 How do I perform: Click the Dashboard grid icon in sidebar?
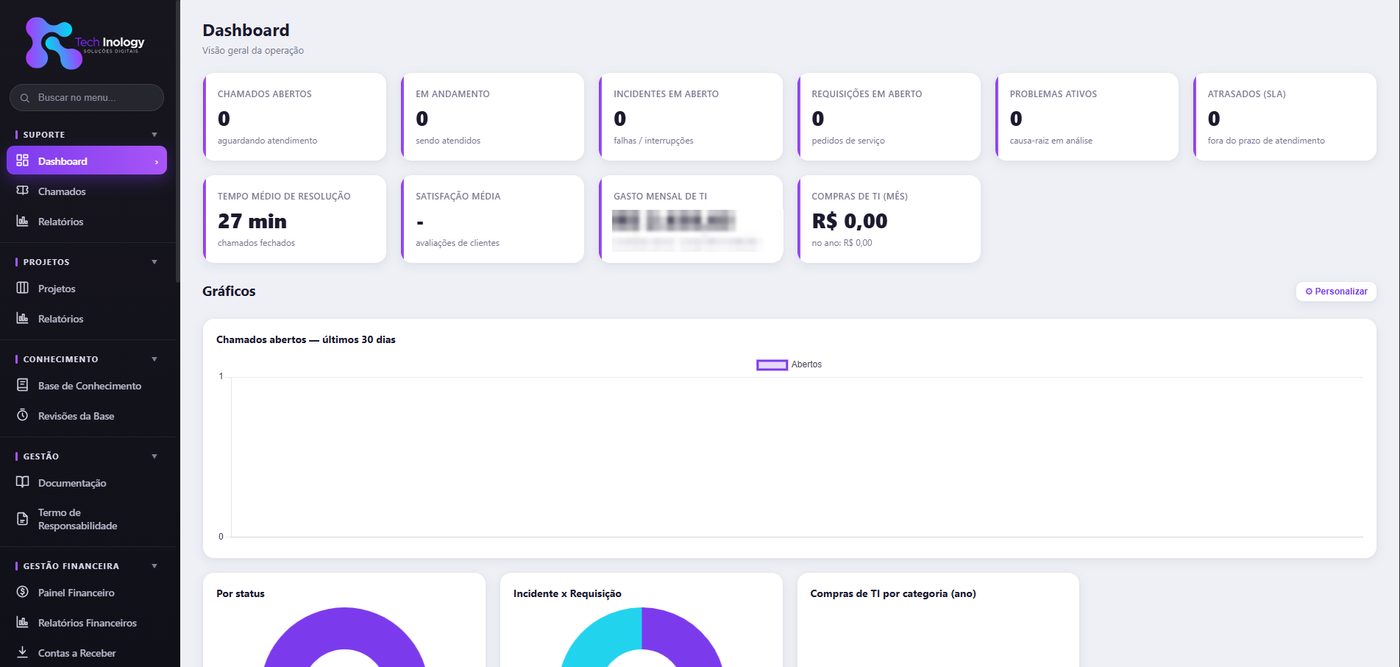23,161
